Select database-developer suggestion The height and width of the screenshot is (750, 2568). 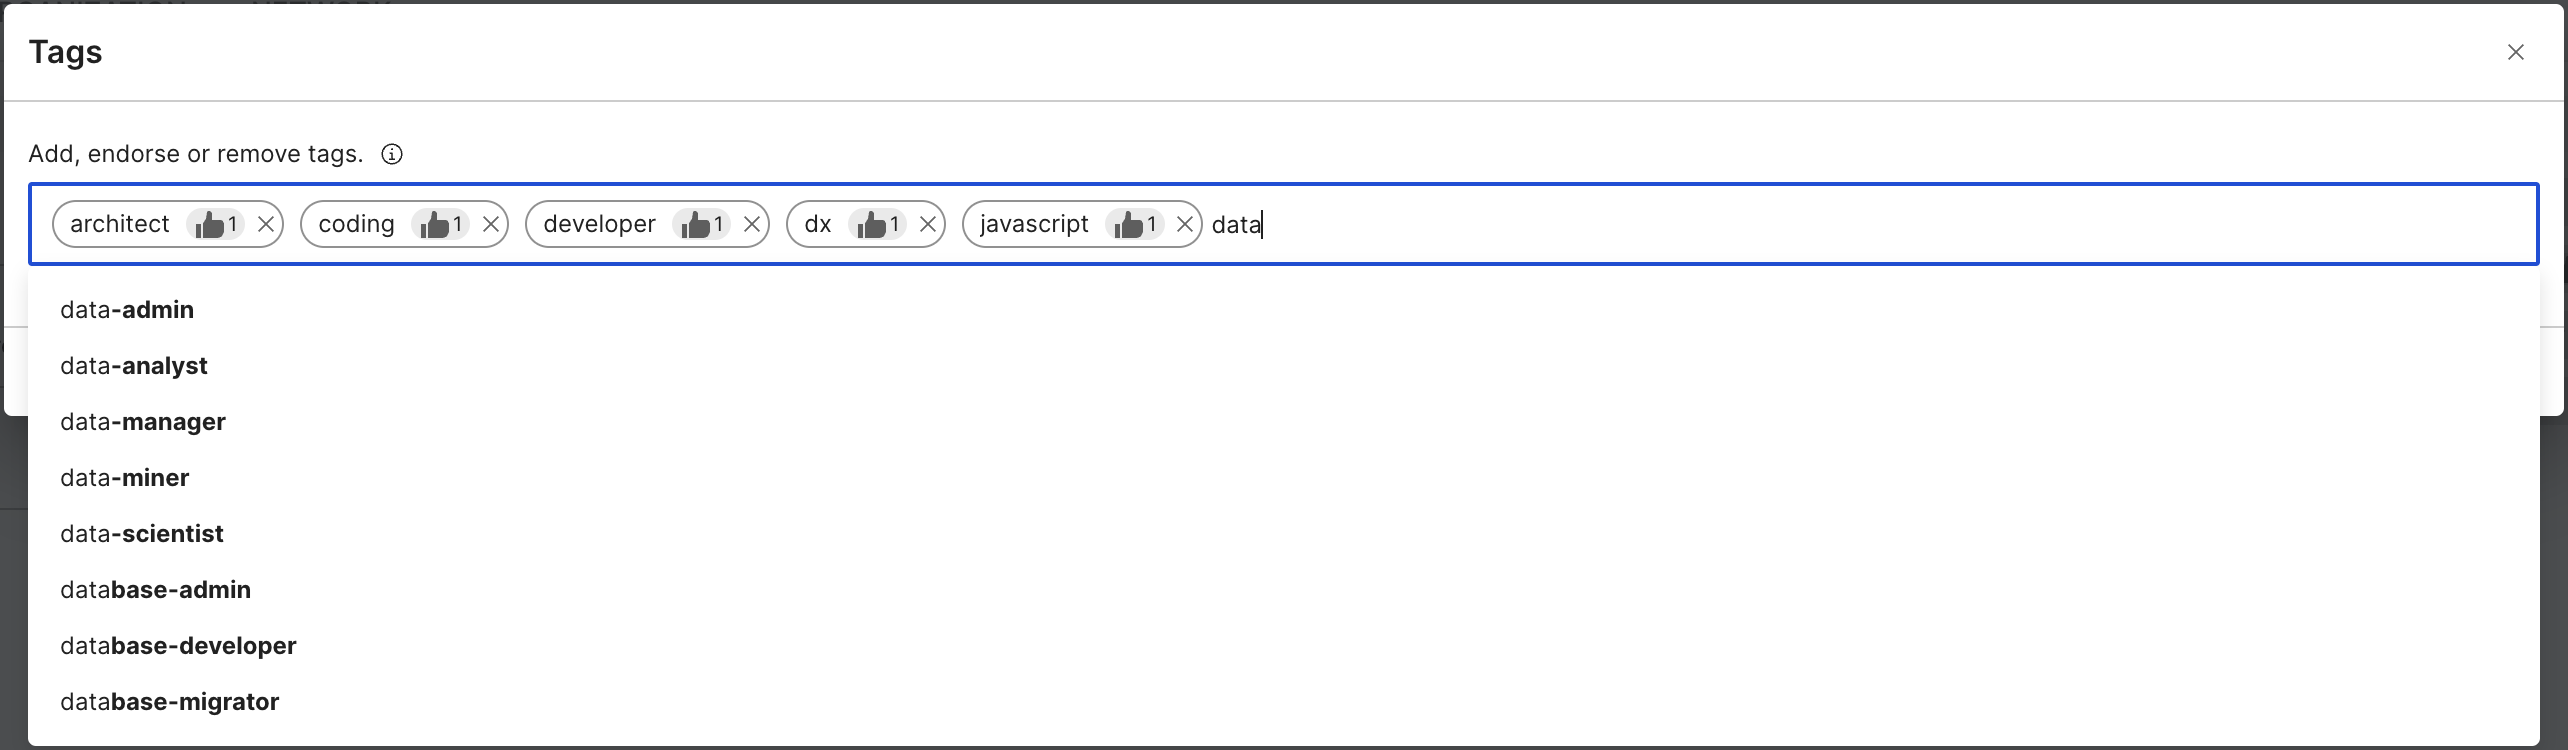coord(178,645)
